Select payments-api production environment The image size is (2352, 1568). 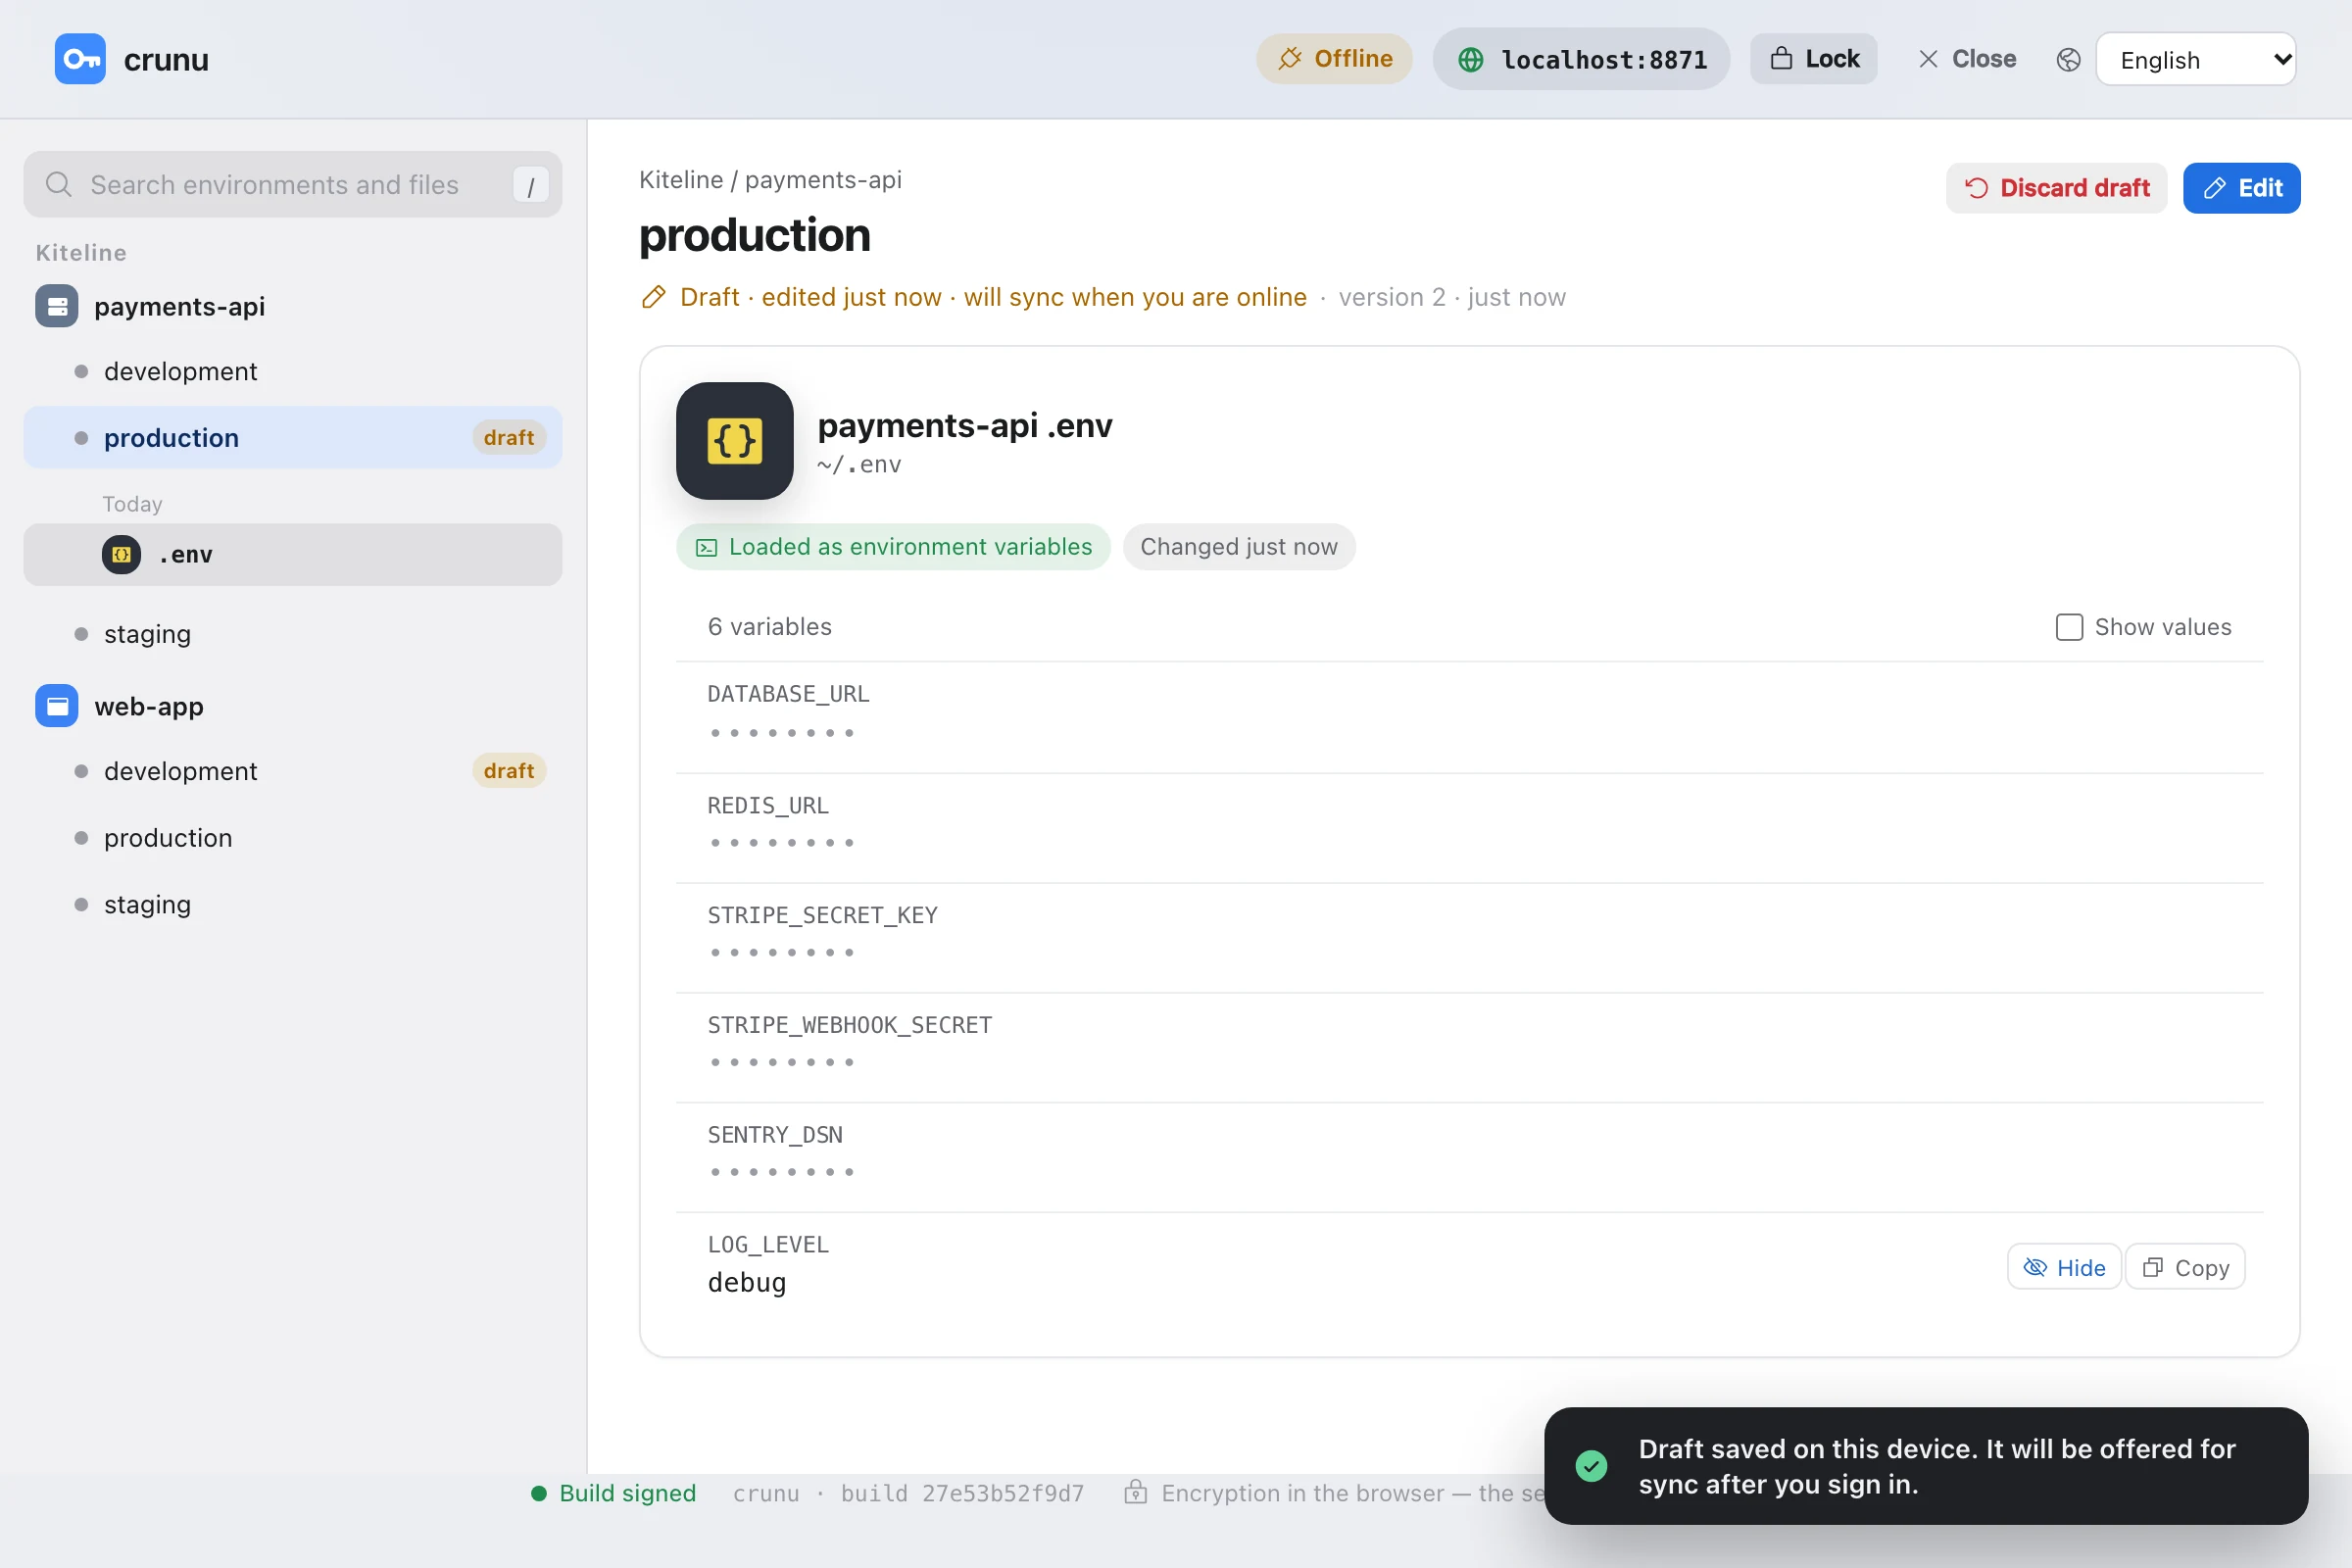click(293, 438)
